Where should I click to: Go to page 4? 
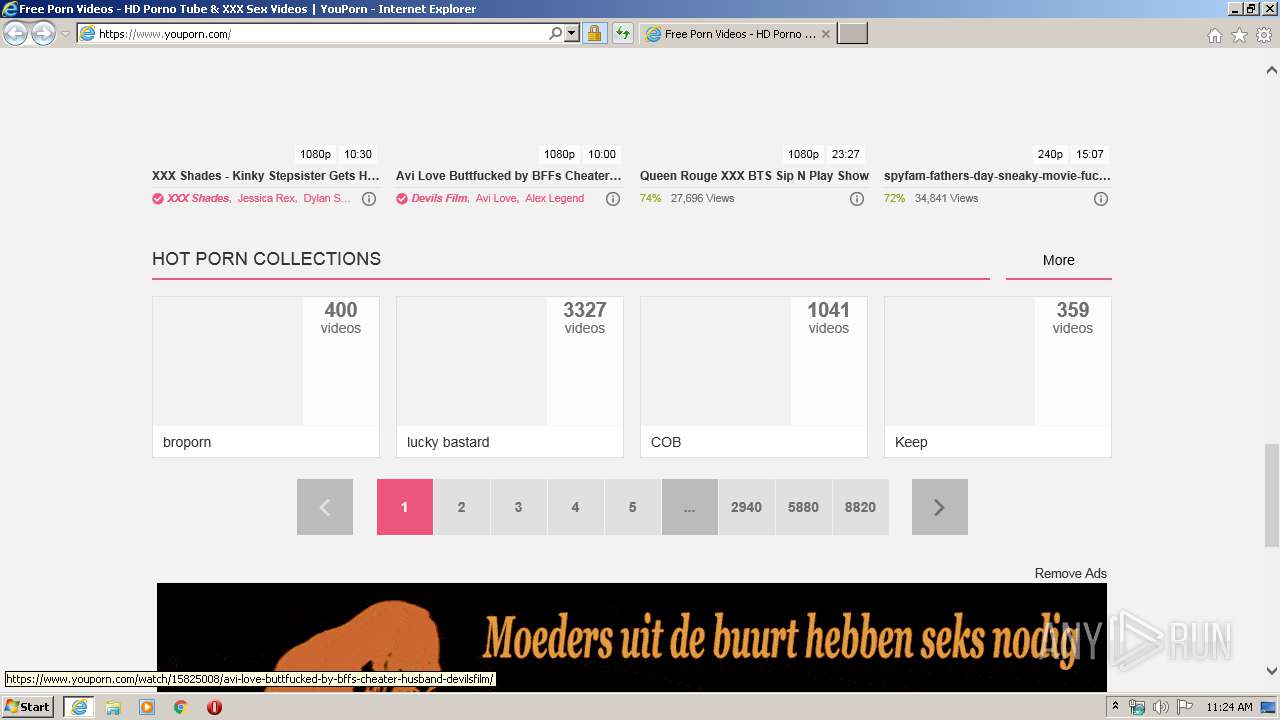pyautogui.click(x=576, y=507)
